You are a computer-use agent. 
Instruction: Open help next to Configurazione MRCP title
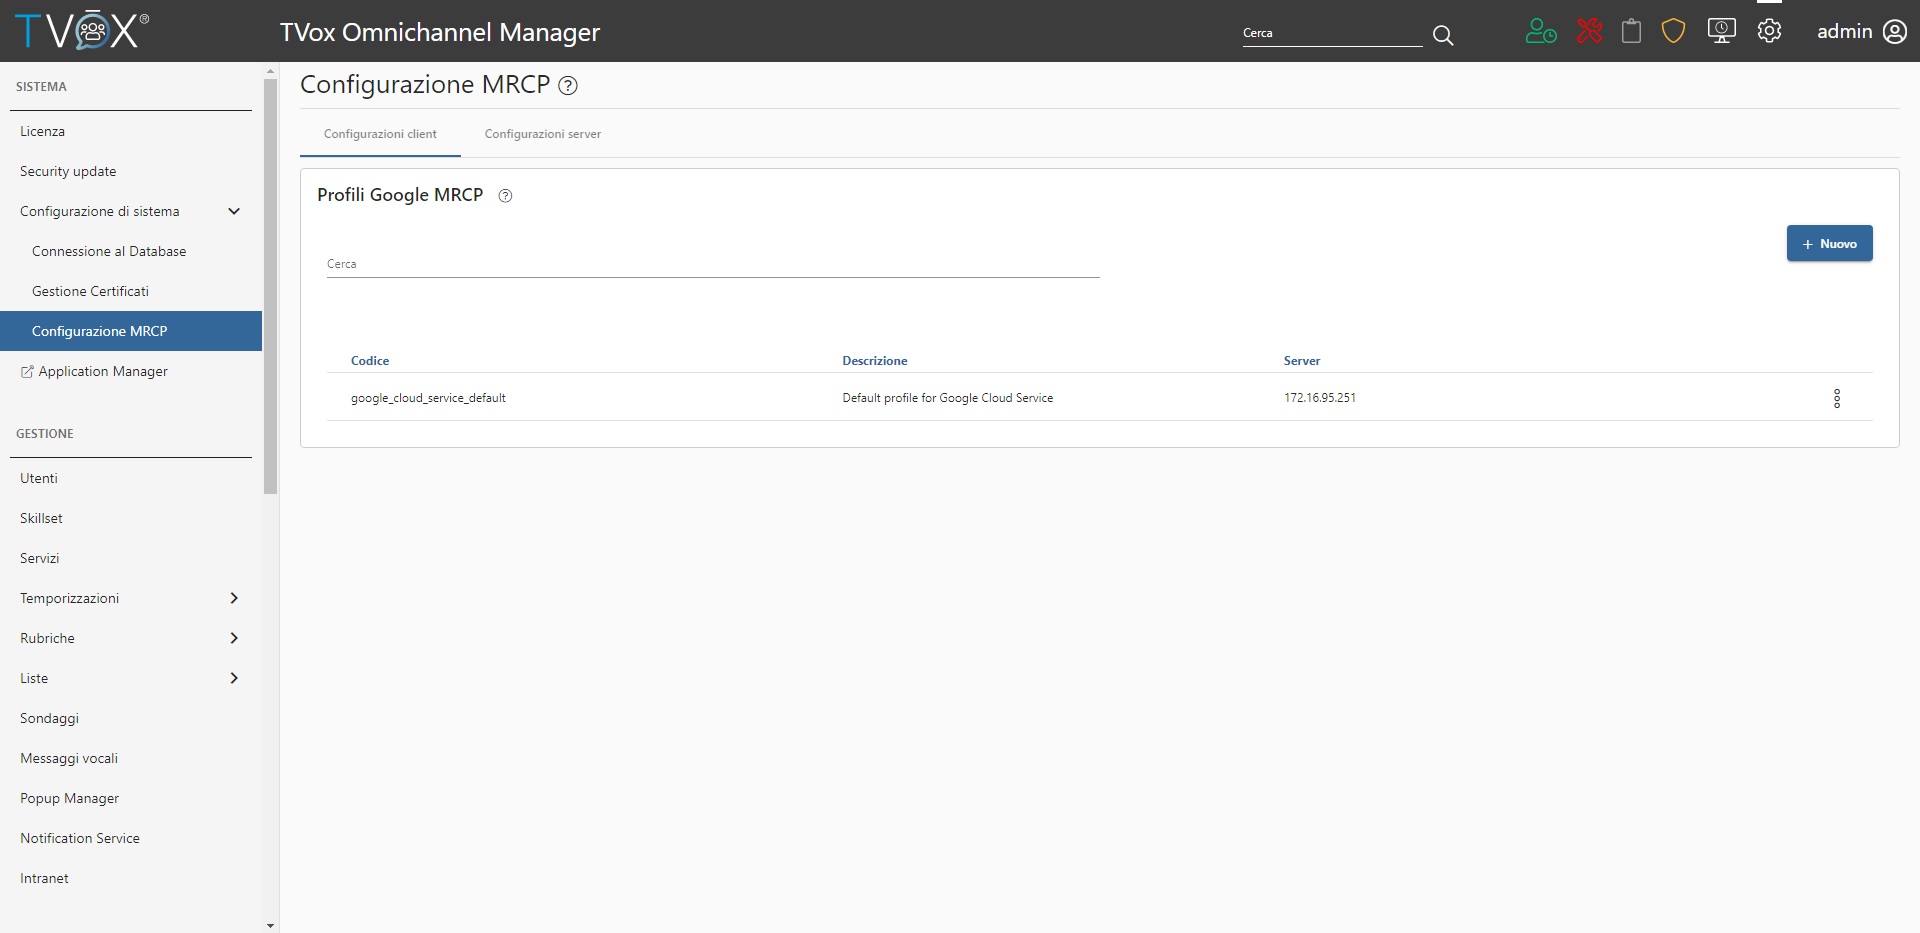[568, 86]
